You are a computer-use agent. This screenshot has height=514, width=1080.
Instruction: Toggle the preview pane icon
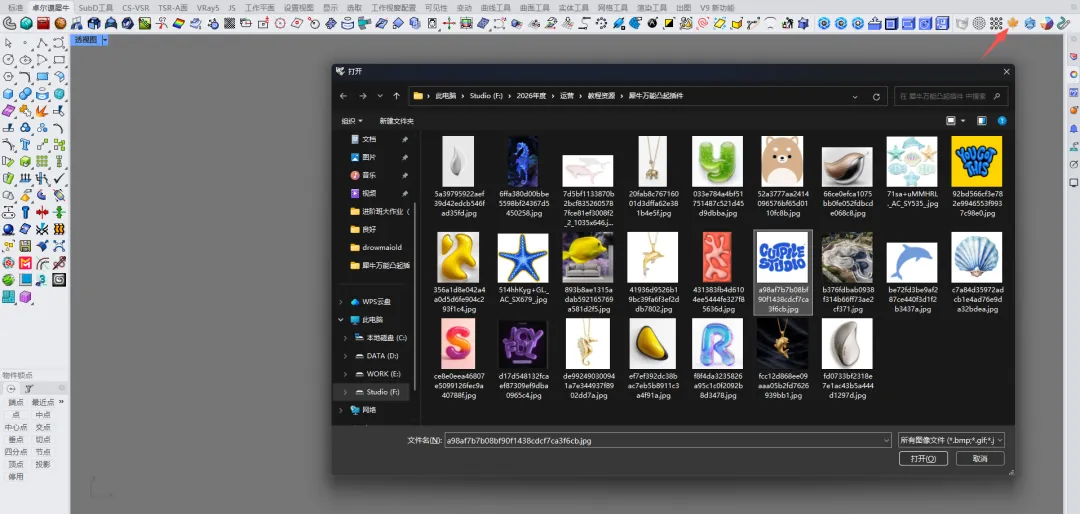pos(982,121)
